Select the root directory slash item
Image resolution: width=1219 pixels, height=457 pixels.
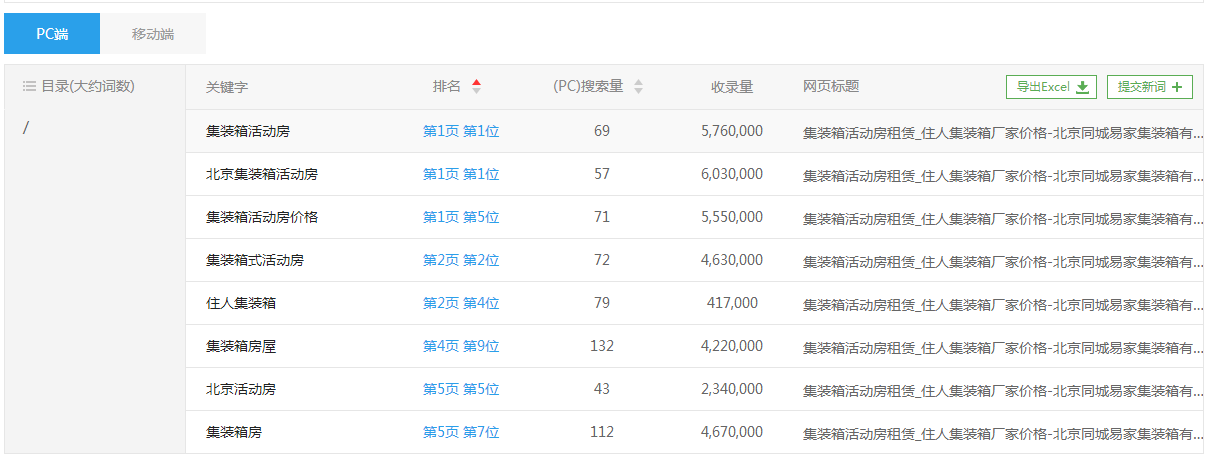tap(26, 128)
